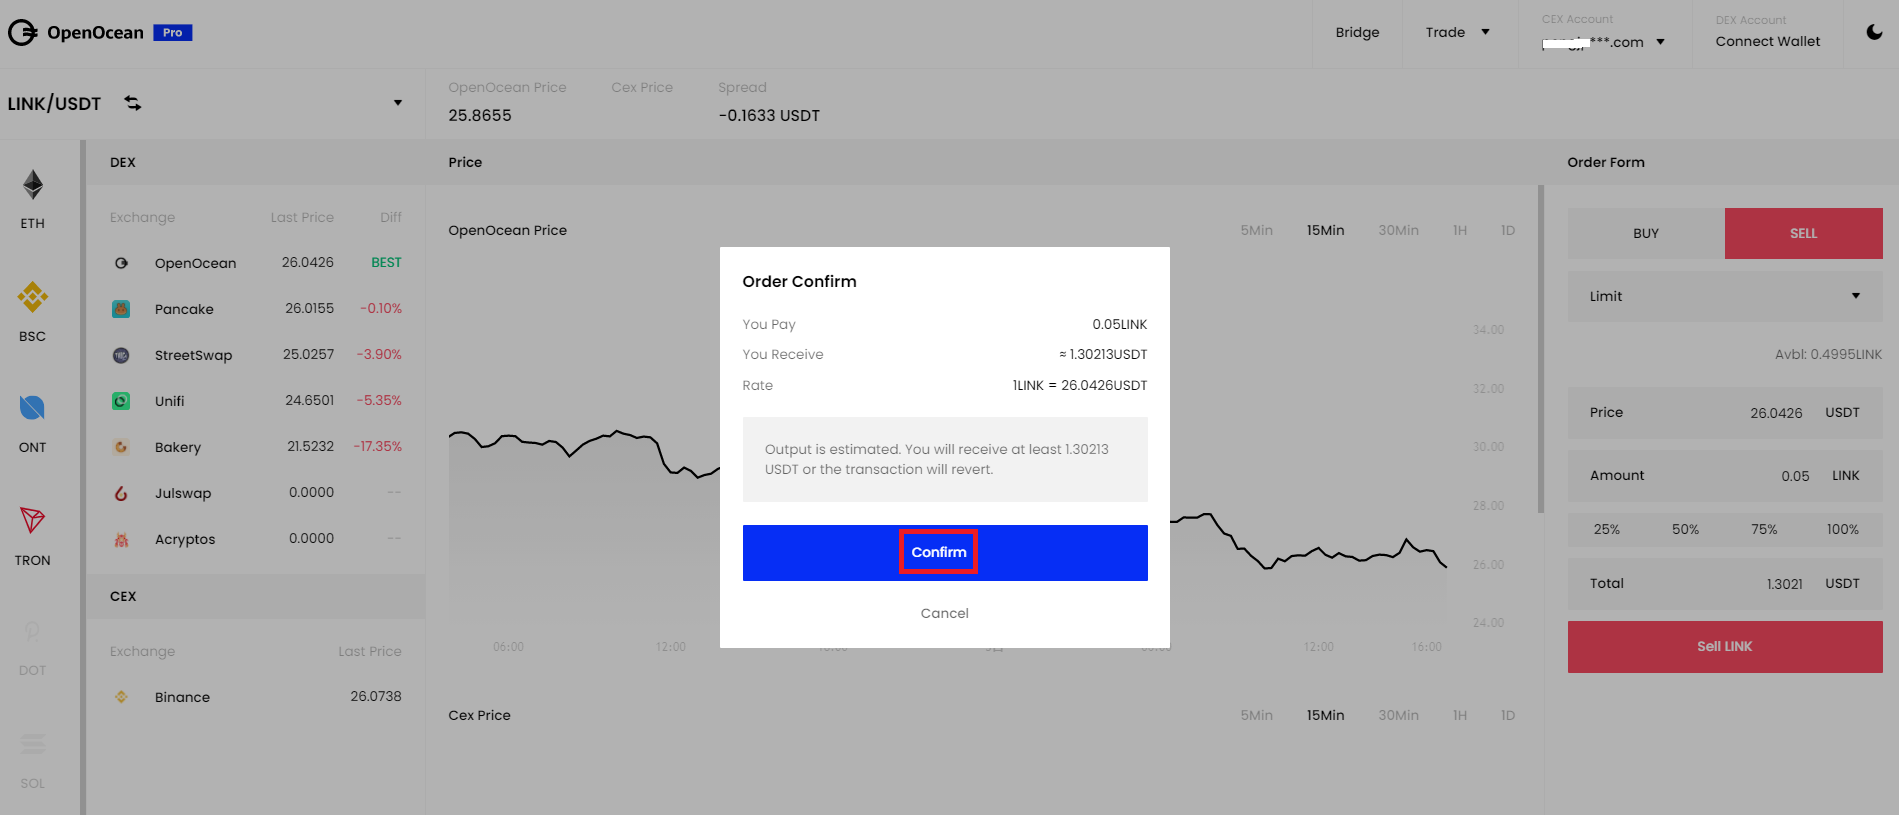The width and height of the screenshot is (1899, 815).
Task: Select the BSC chain icon
Action: [x=33, y=297]
